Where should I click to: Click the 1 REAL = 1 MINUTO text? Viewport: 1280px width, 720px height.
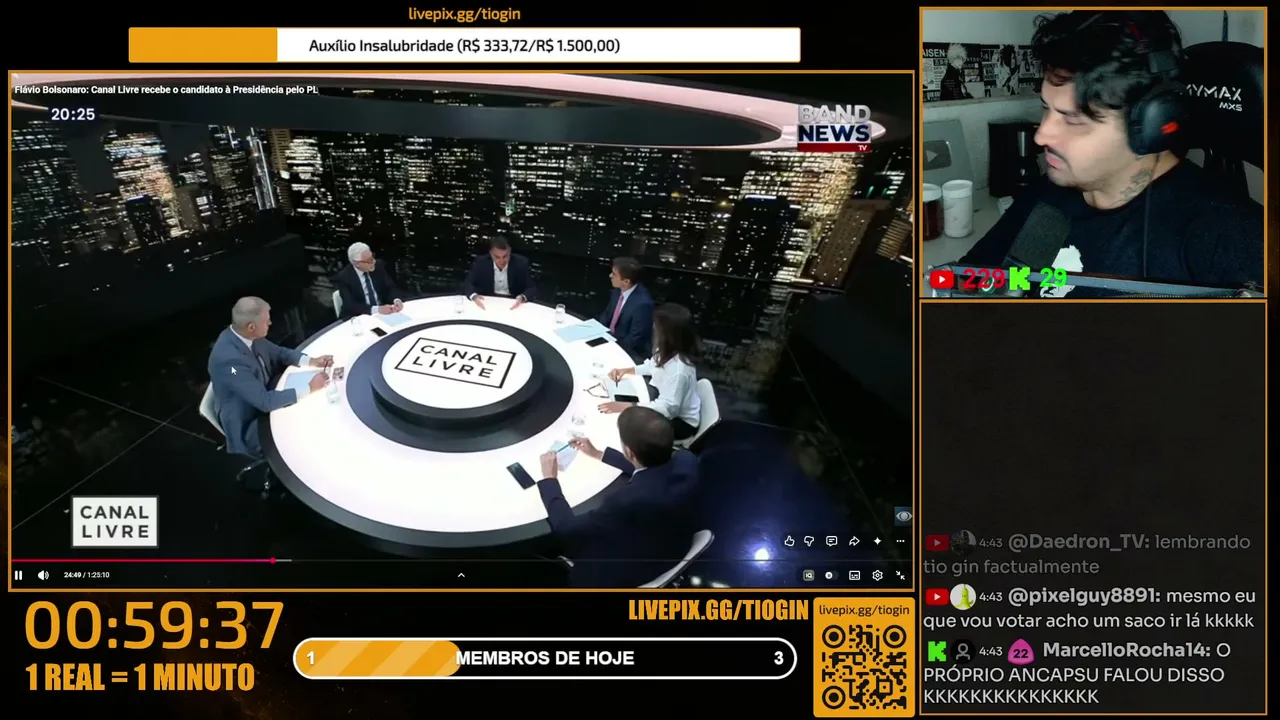click(140, 678)
